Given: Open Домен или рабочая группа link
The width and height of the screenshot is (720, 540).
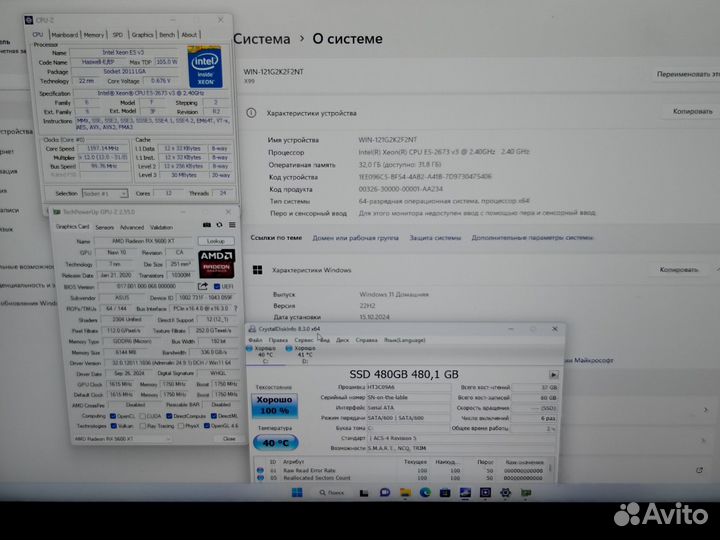Looking at the screenshot, I should tap(355, 238).
